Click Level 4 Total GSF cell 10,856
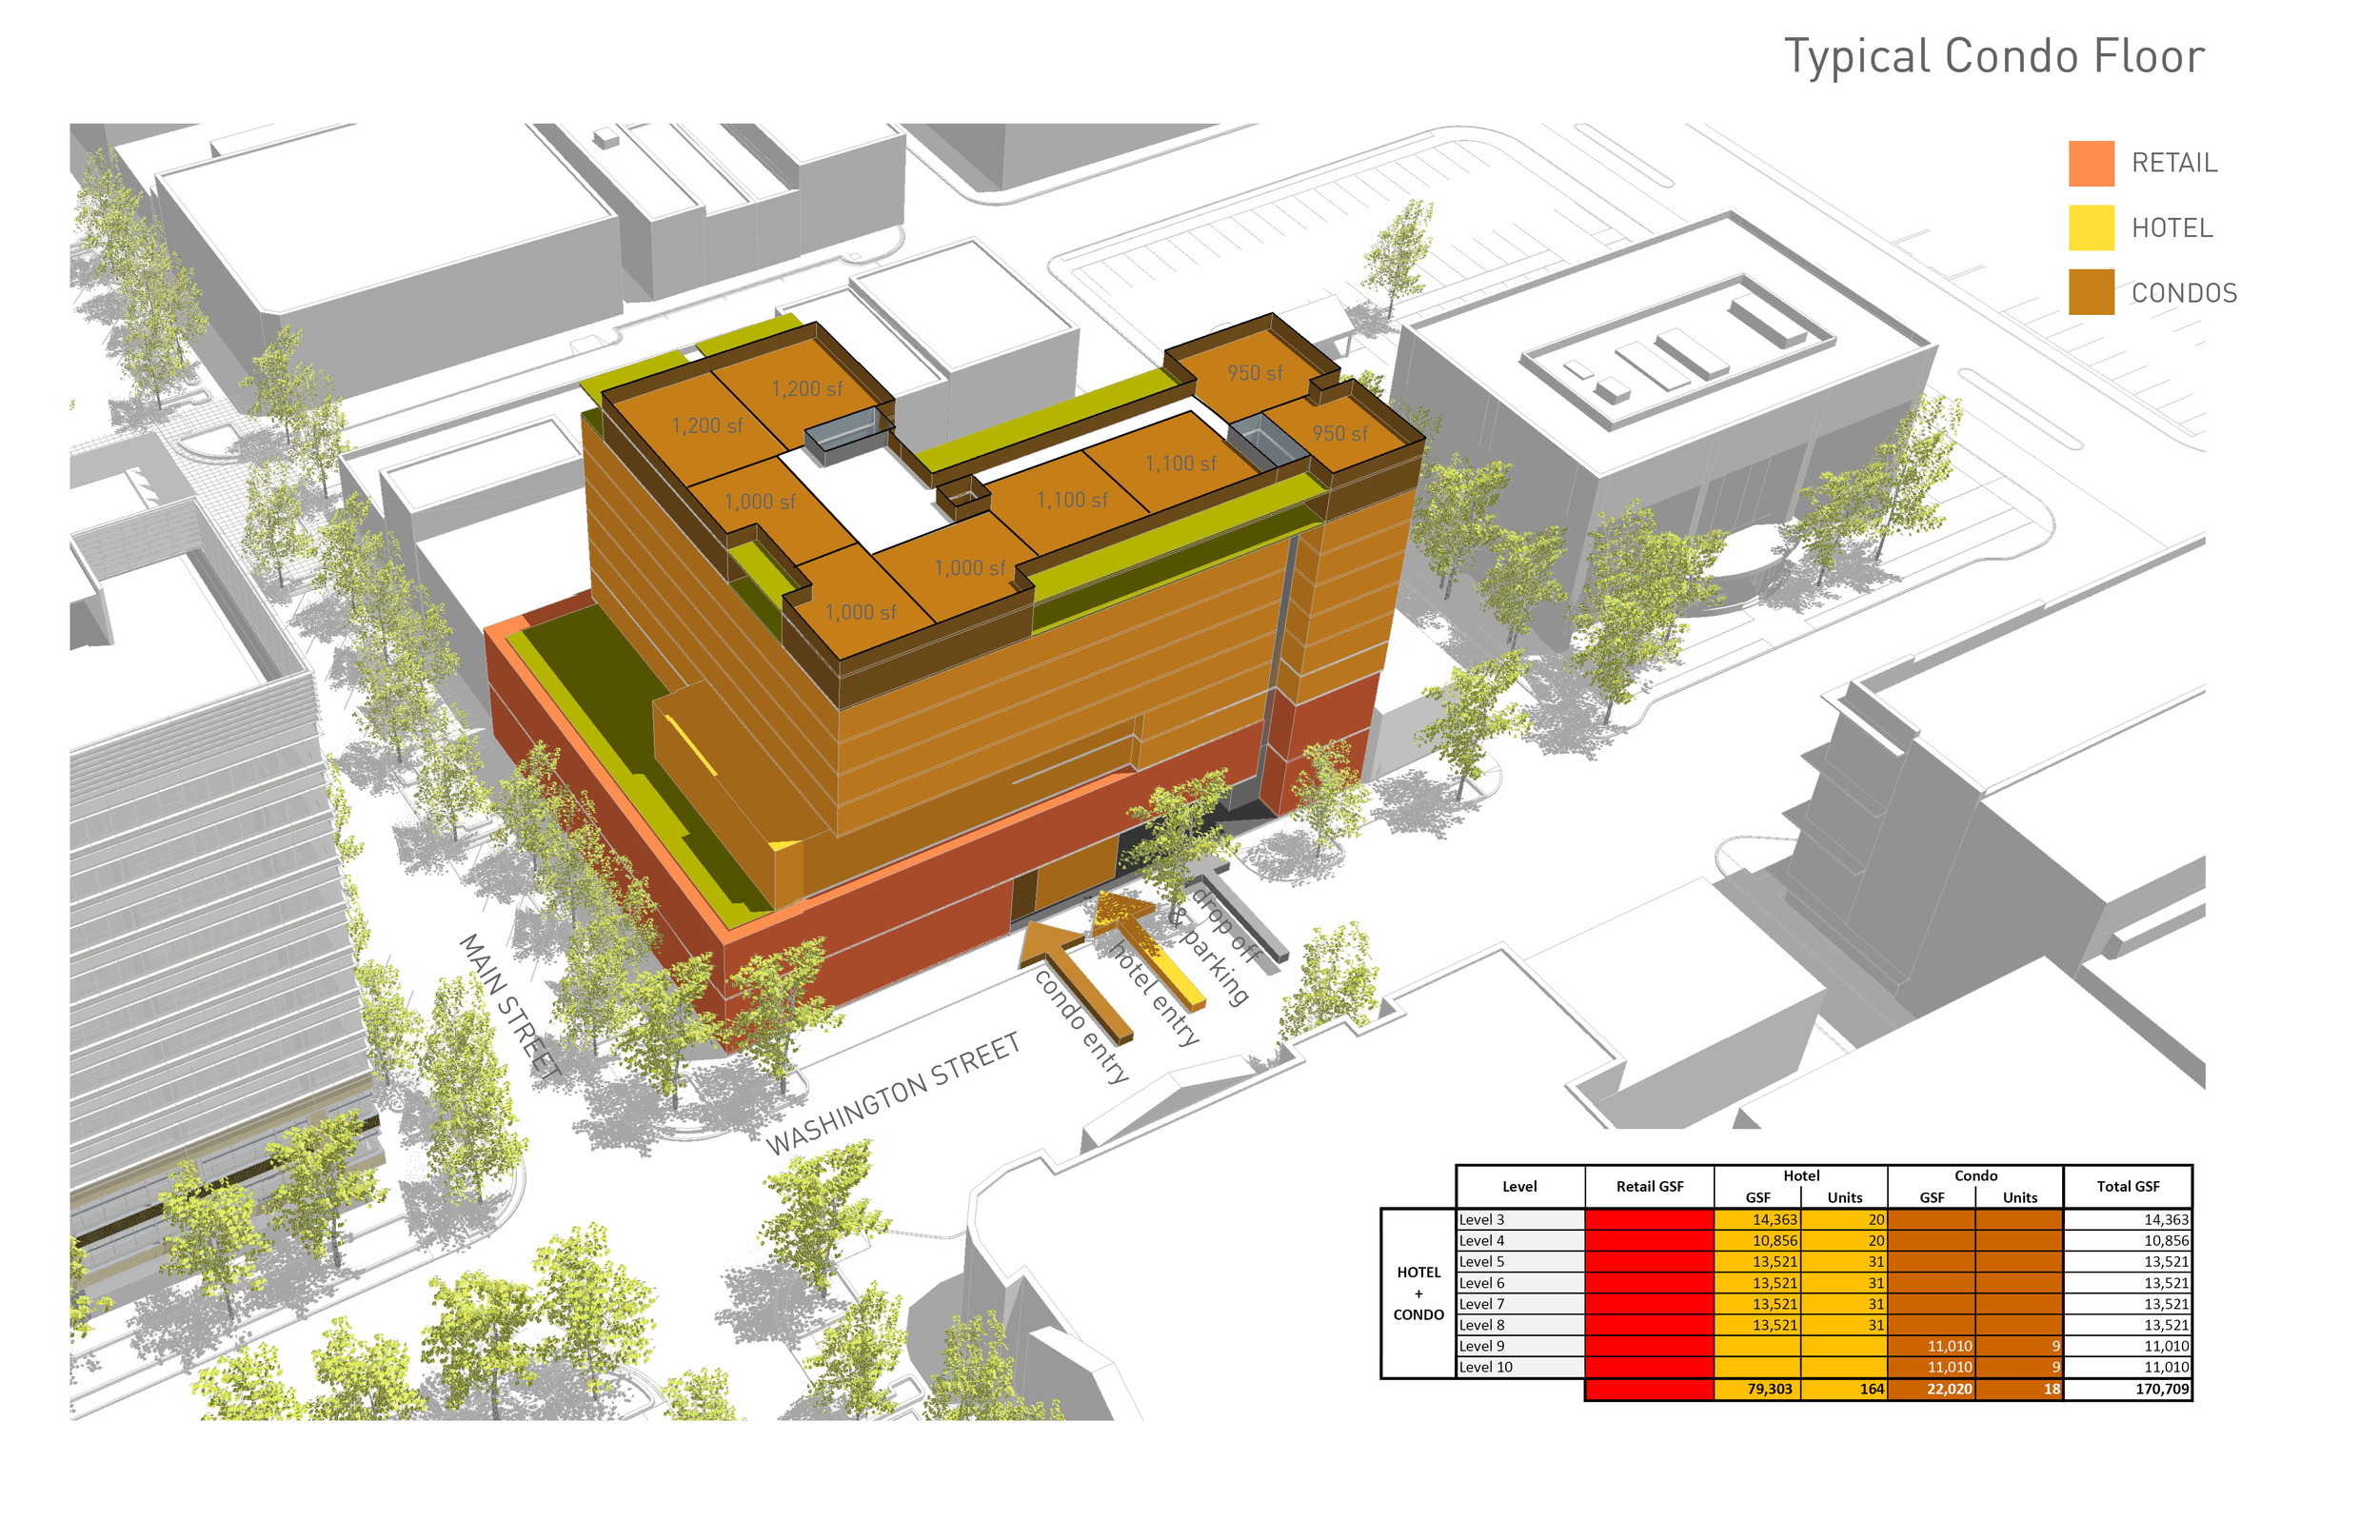2380x1540 pixels. click(2128, 1241)
